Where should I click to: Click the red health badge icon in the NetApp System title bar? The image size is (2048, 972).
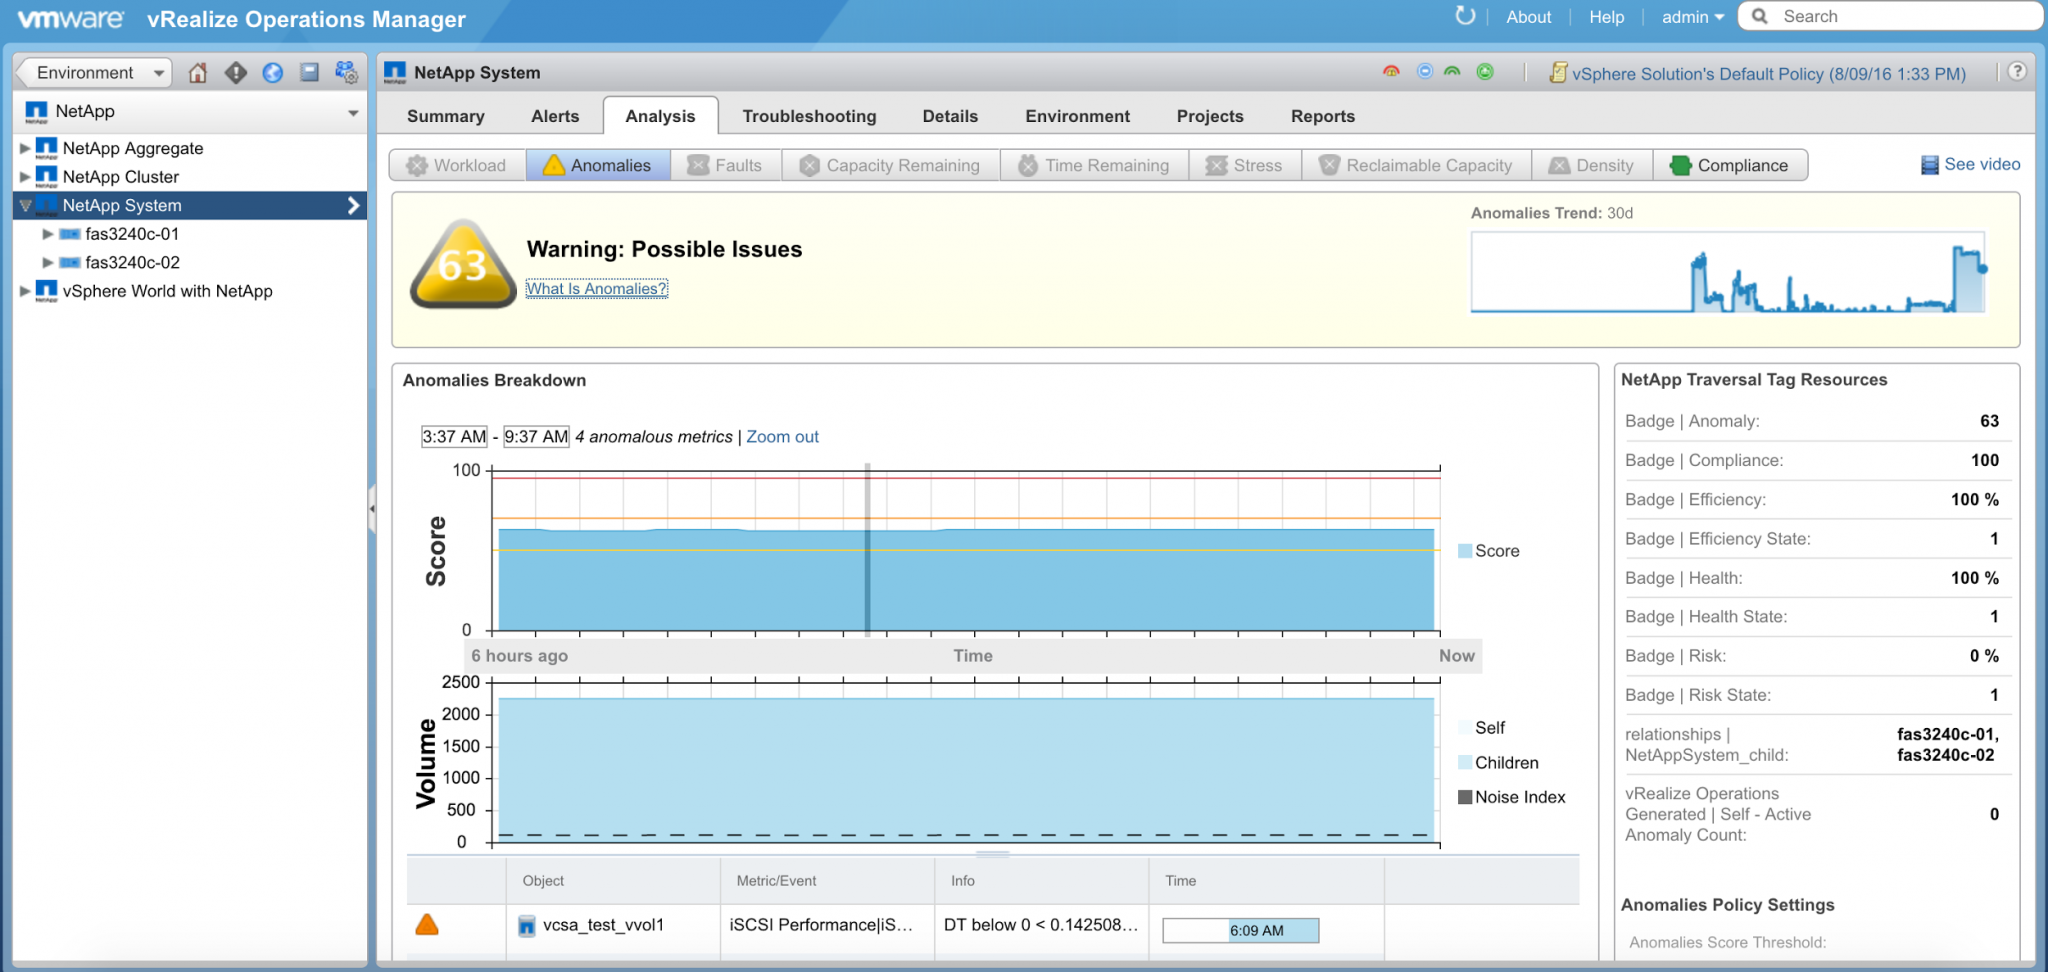[x=1391, y=72]
